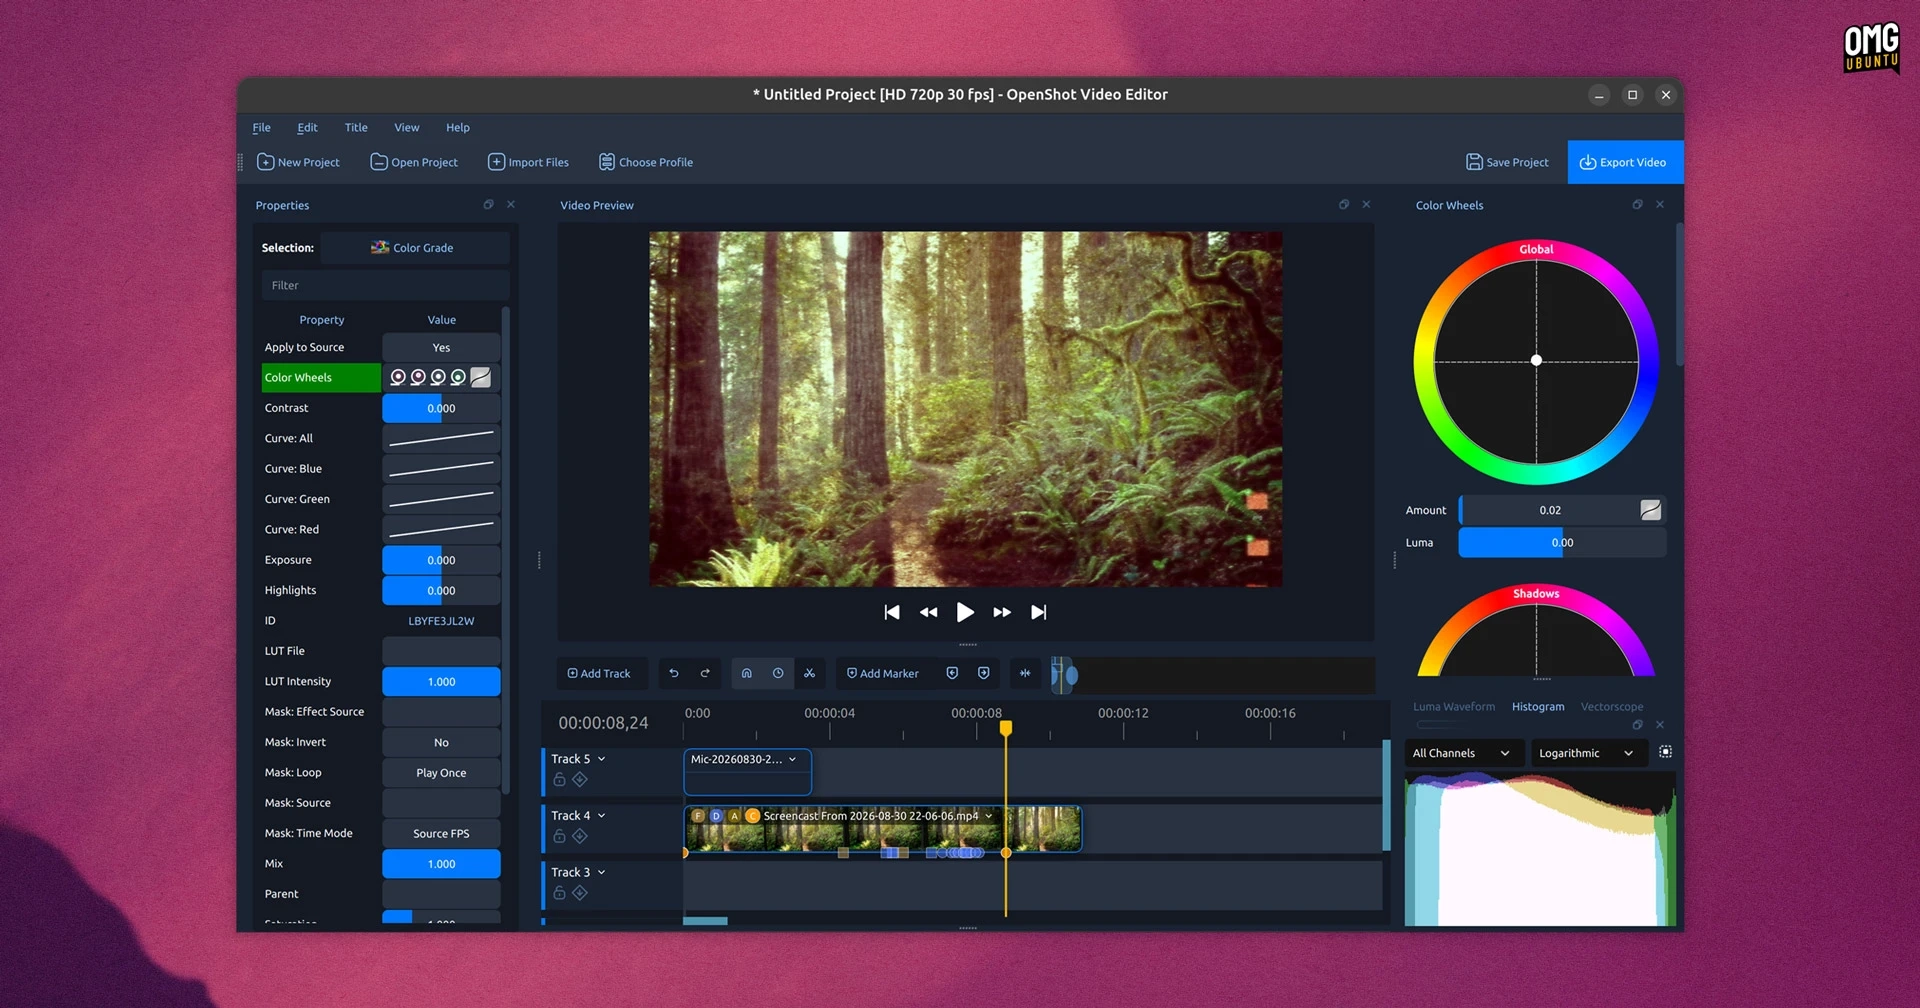Viewport: 1920px width, 1008px height.
Task: Toggle Mask: Invert No value
Action: [441, 743]
